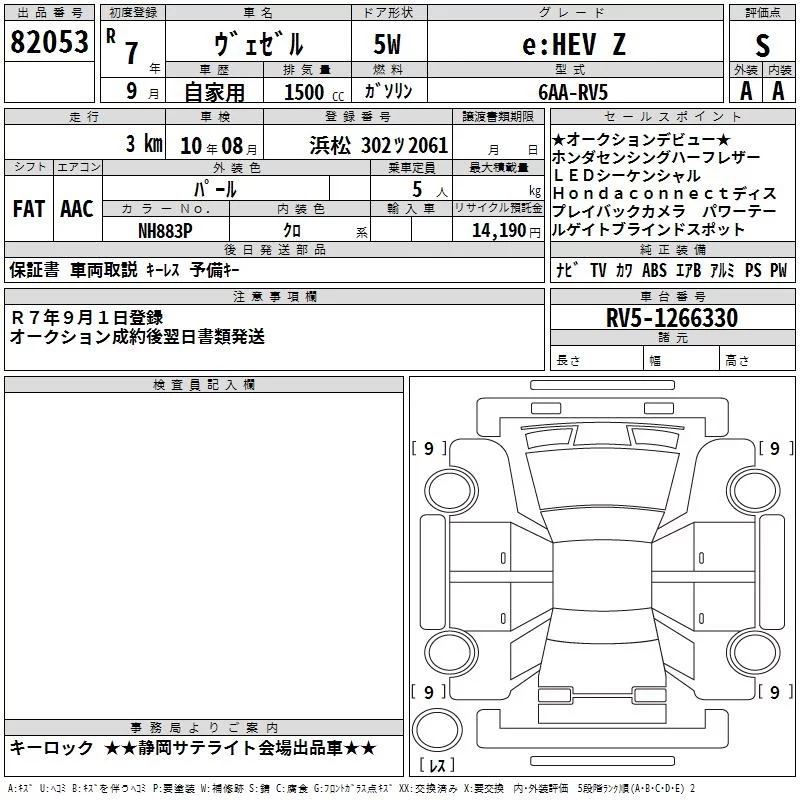Image resolution: width=800 pixels, height=800 pixels.
Task: Click vehicle history value 自家用
Action: click(214, 92)
